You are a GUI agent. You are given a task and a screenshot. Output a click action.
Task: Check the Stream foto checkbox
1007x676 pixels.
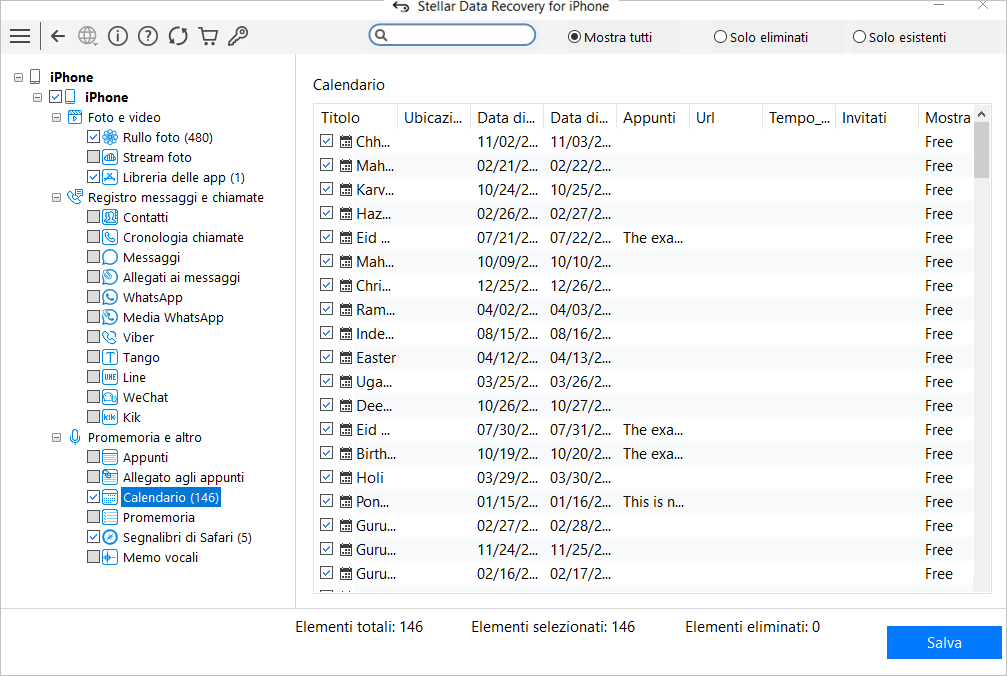[x=93, y=157]
